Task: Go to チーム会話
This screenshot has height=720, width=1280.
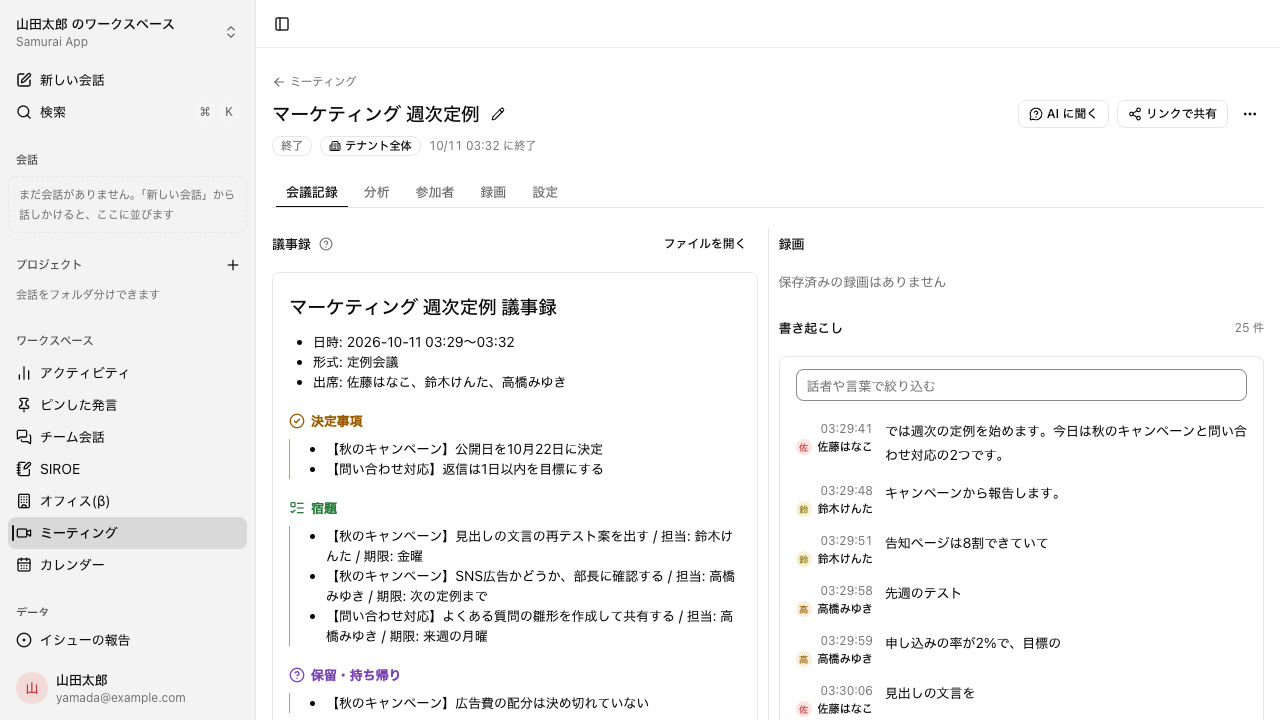Action: [x=127, y=437]
